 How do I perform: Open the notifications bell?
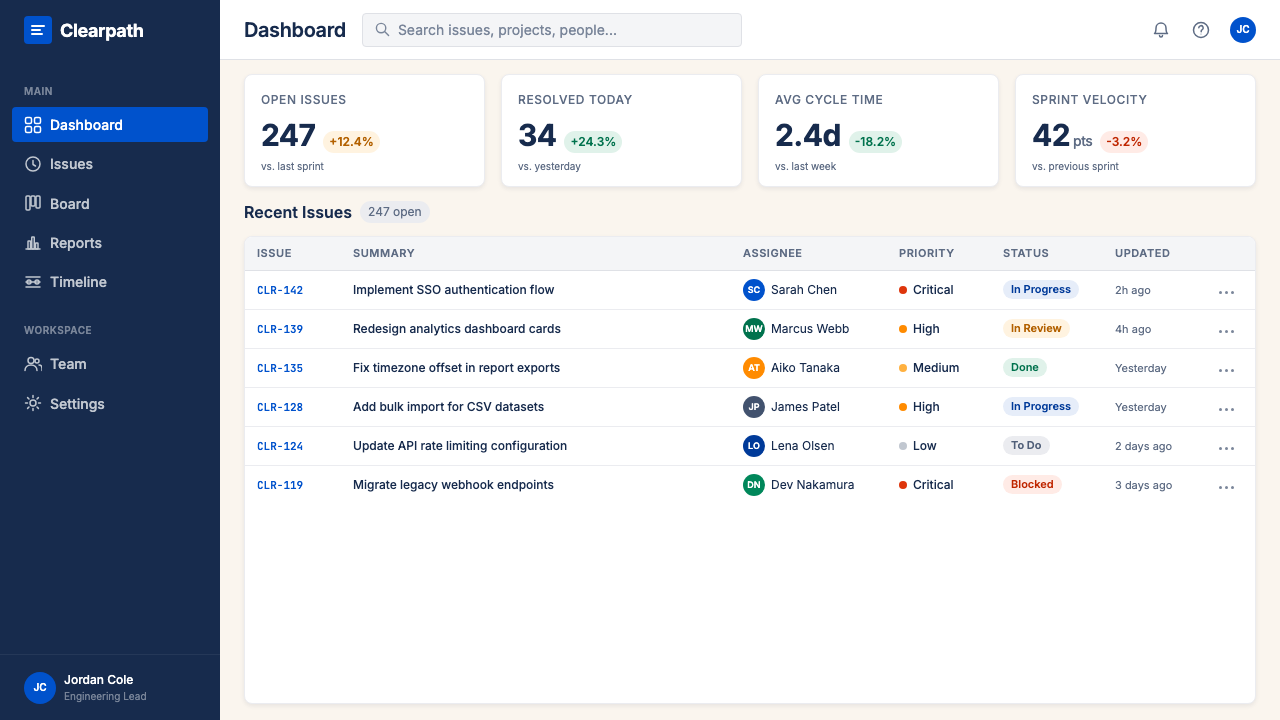coord(1161,30)
